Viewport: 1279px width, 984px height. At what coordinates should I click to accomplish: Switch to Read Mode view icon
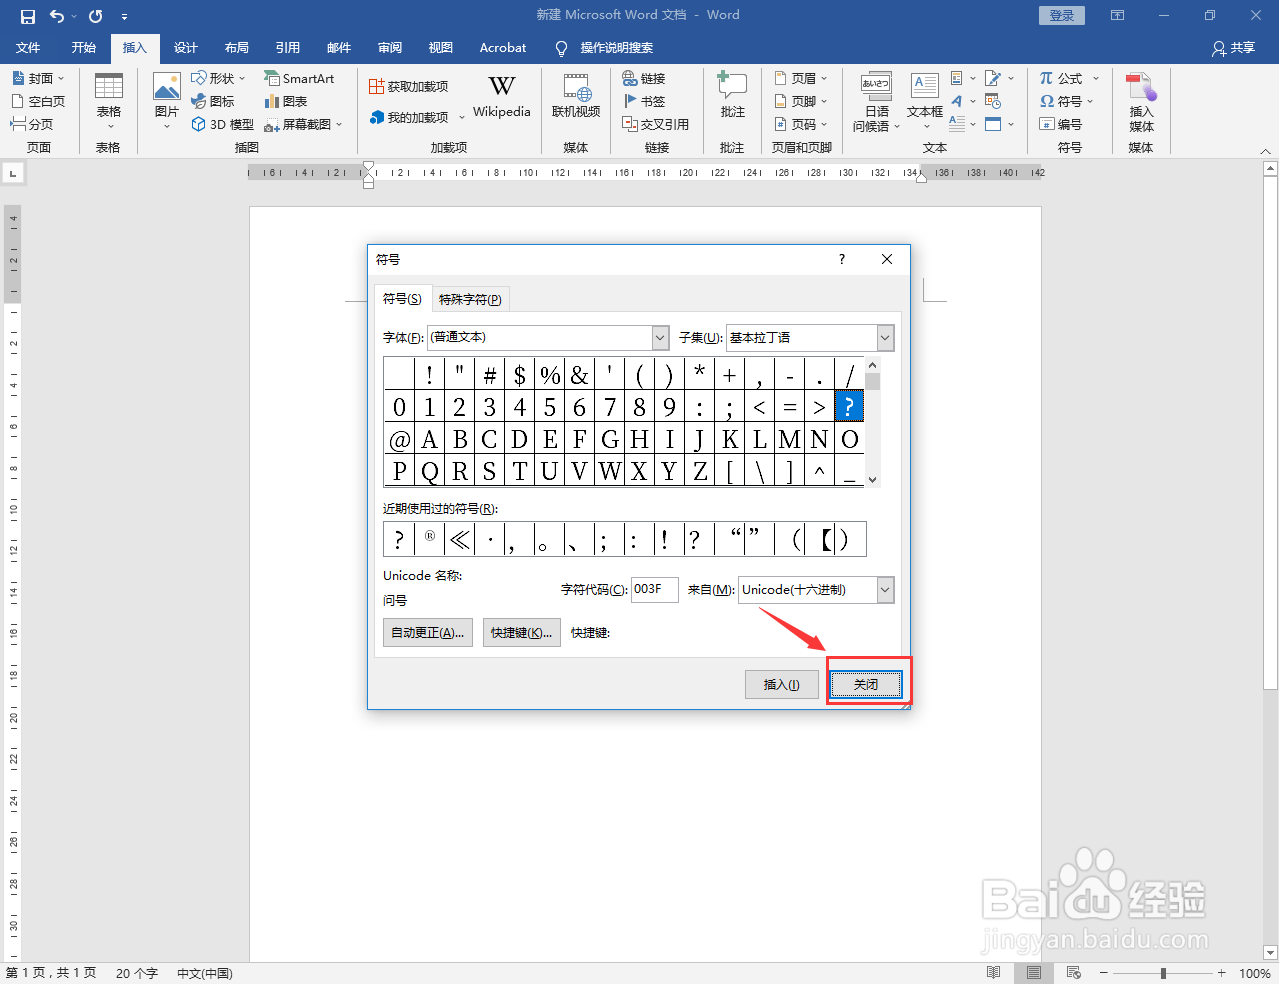point(993,973)
